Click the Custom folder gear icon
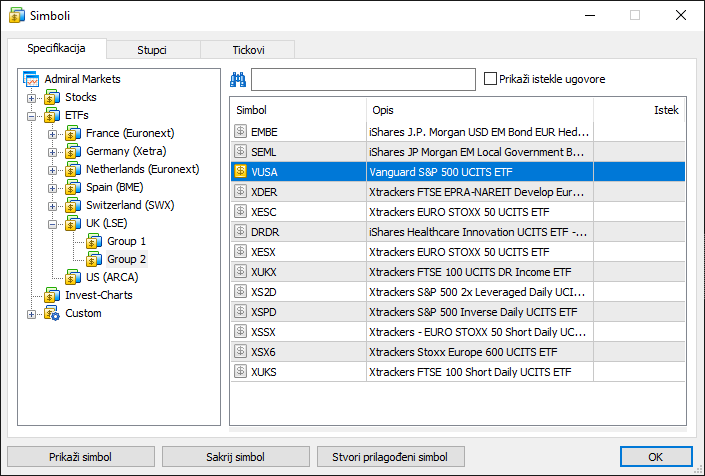The height and width of the screenshot is (476, 705). pos(52,313)
